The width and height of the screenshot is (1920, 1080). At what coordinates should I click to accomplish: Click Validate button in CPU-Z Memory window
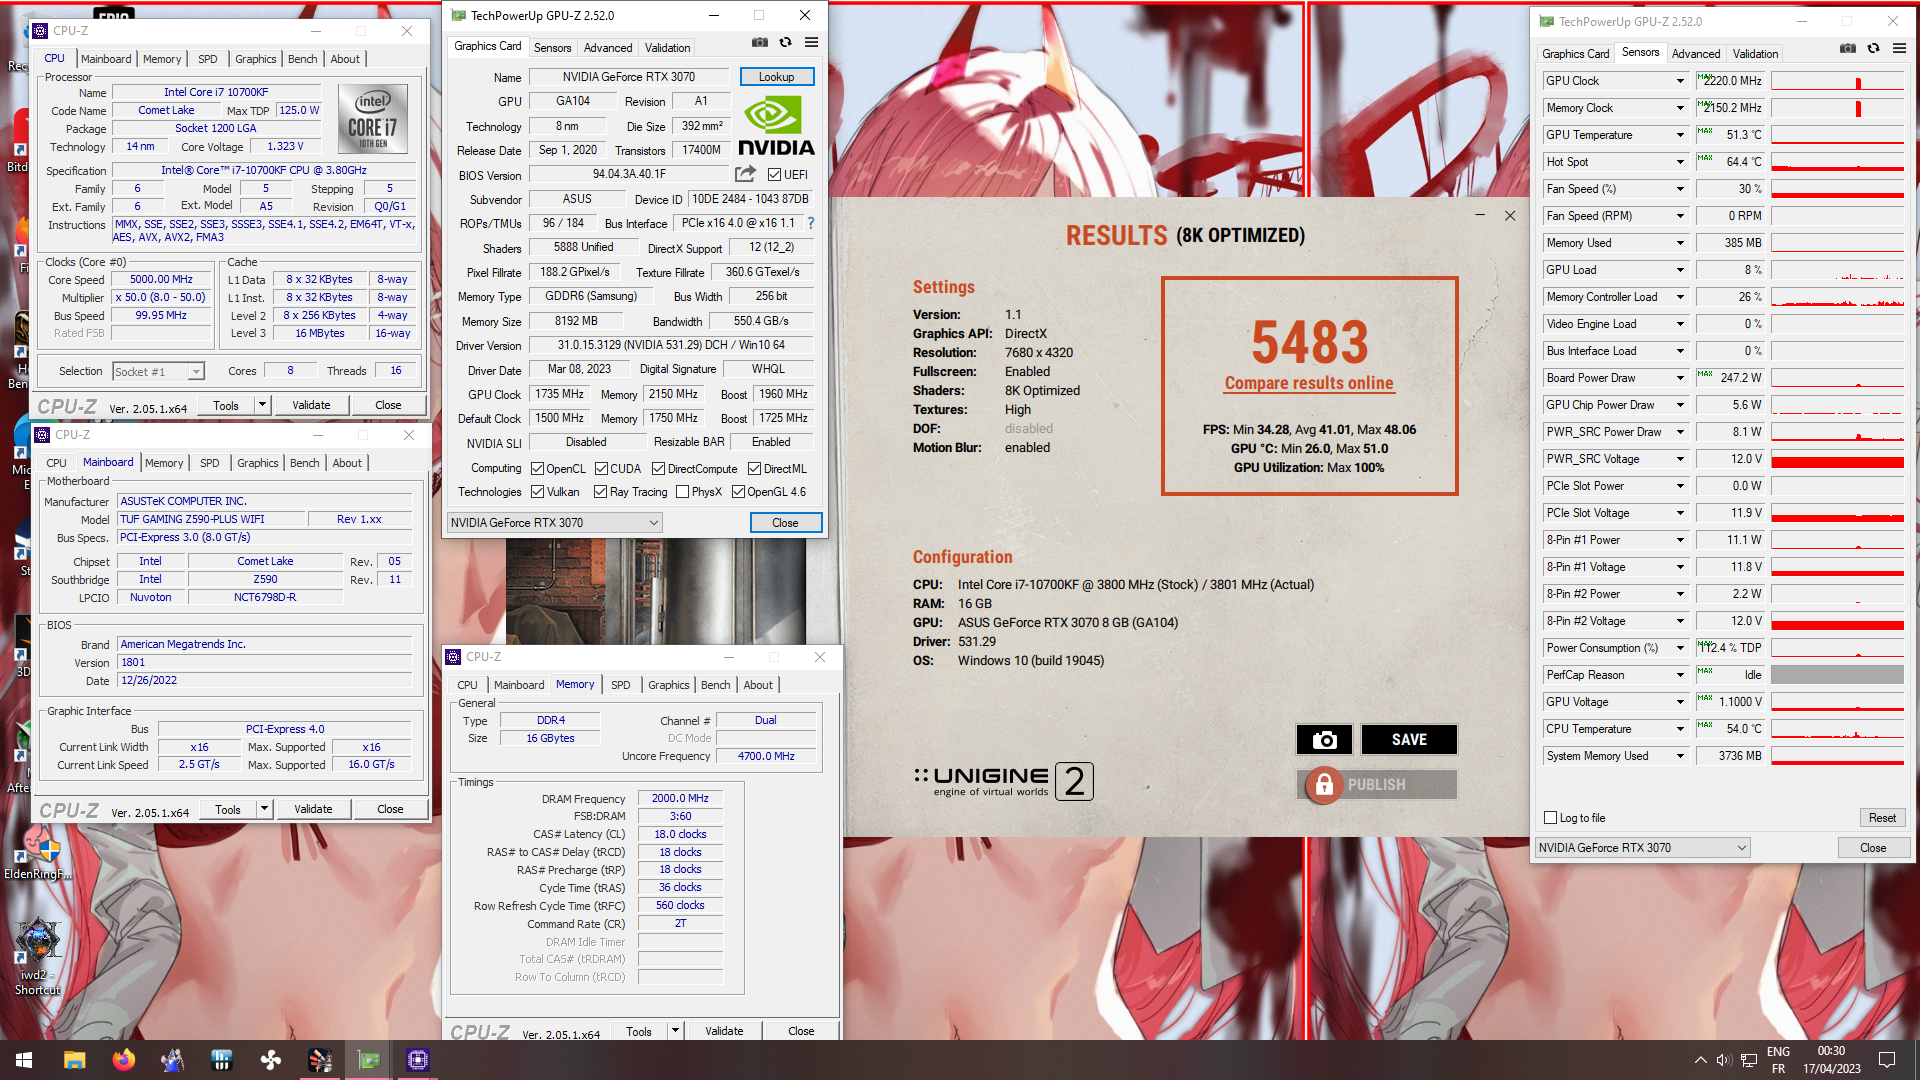724,1031
